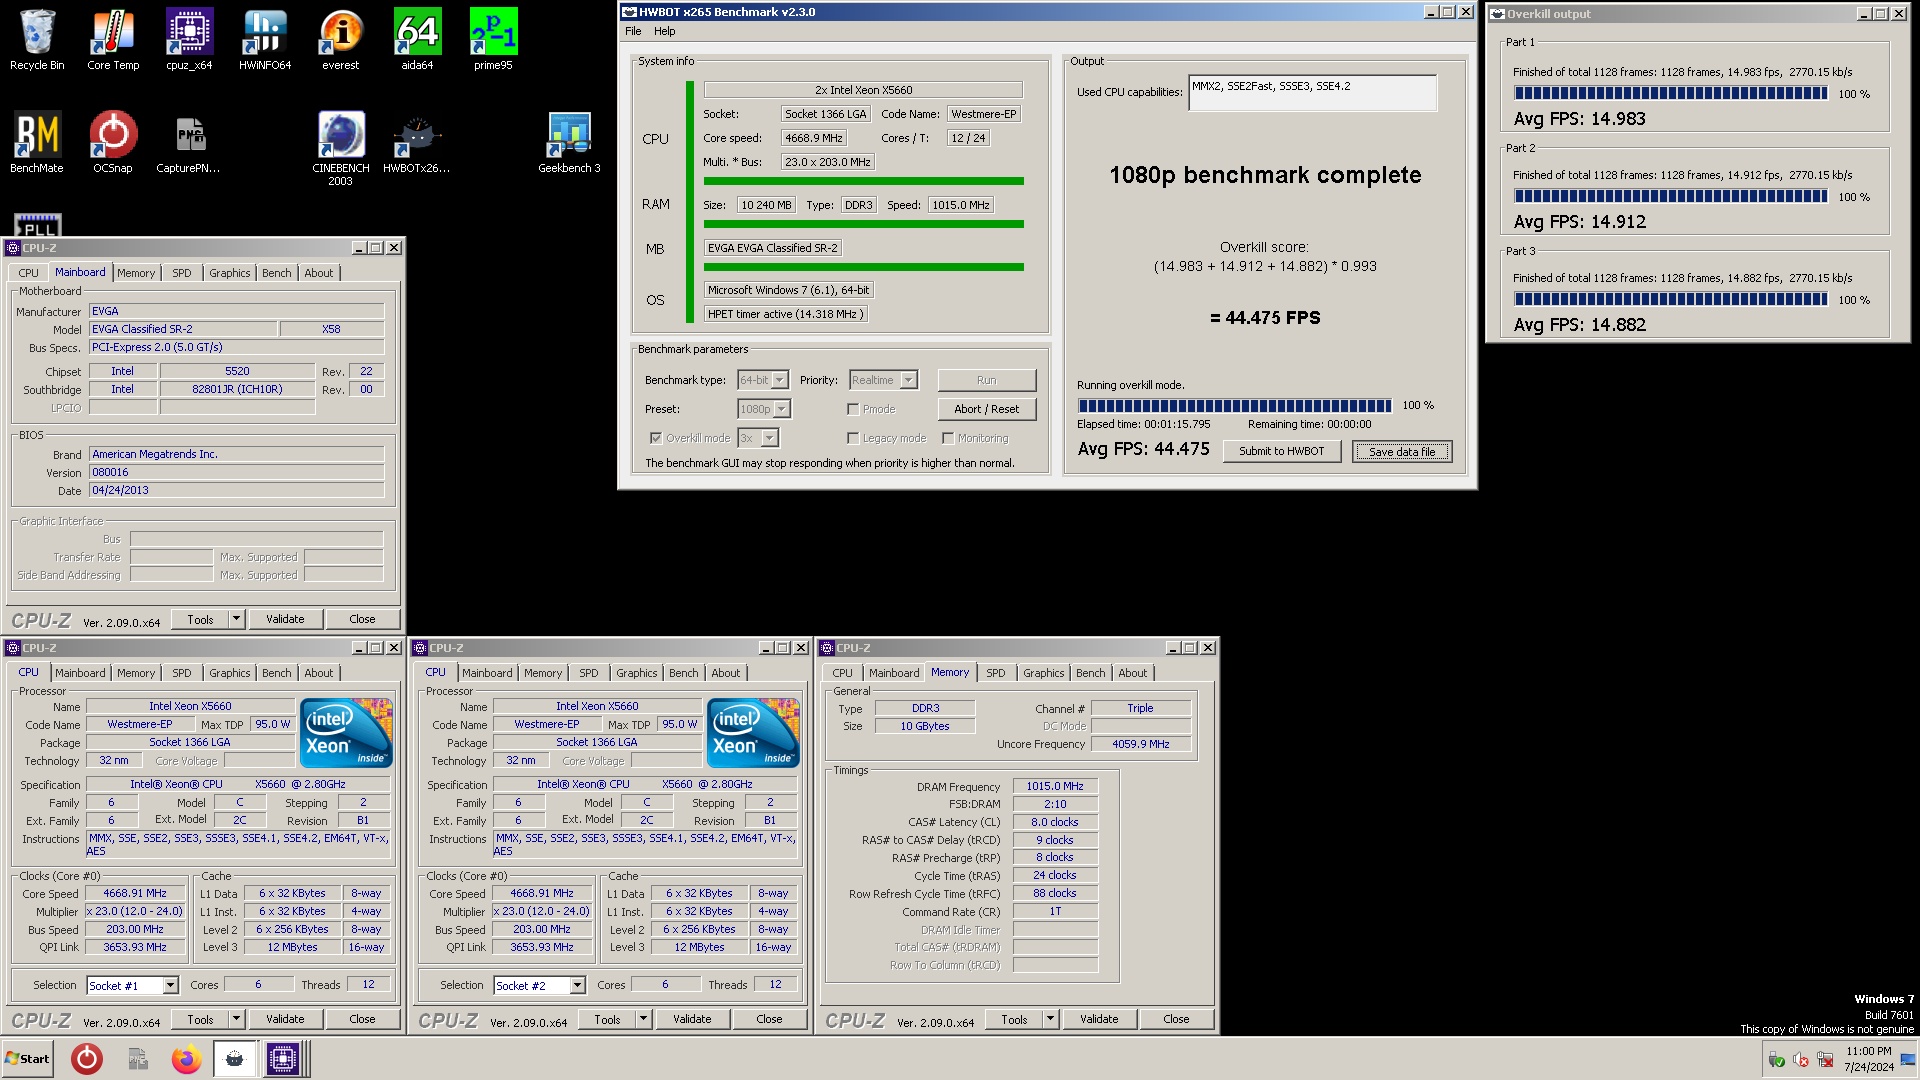Click the HPET timer active field
This screenshot has height=1080, width=1920.
[x=786, y=314]
